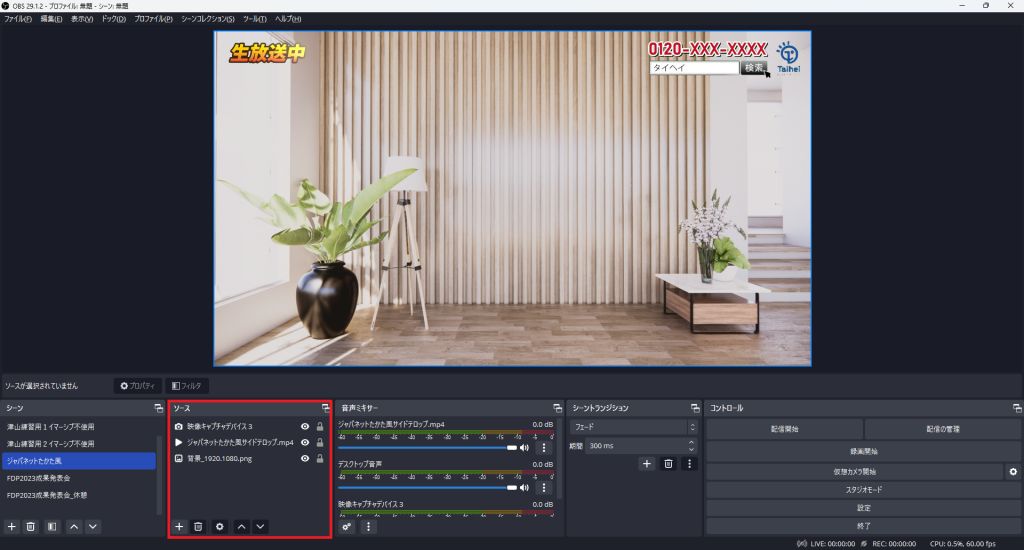This screenshot has height=550, width=1024.
Task: Mute the デスクトップ音声 speaker icon
Action: pyautogui.click(x=524, y=488)
